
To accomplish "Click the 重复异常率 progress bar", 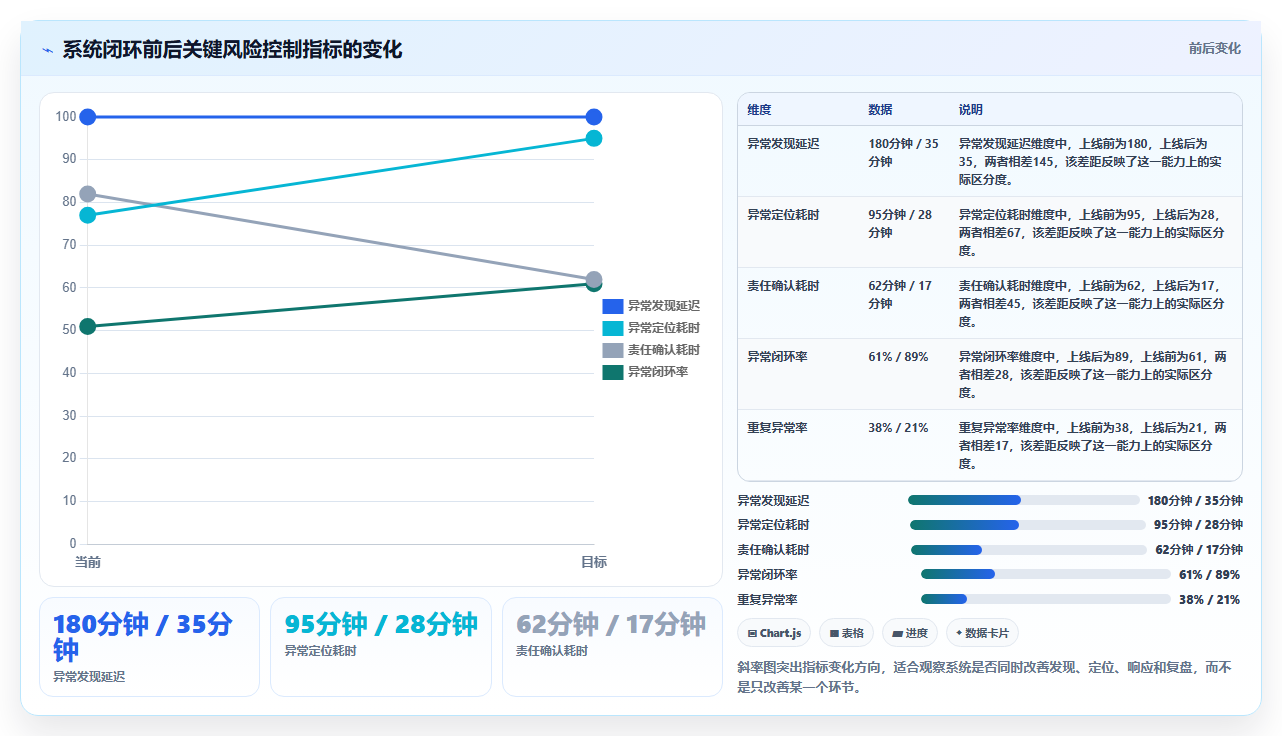I will [1045, 600].
